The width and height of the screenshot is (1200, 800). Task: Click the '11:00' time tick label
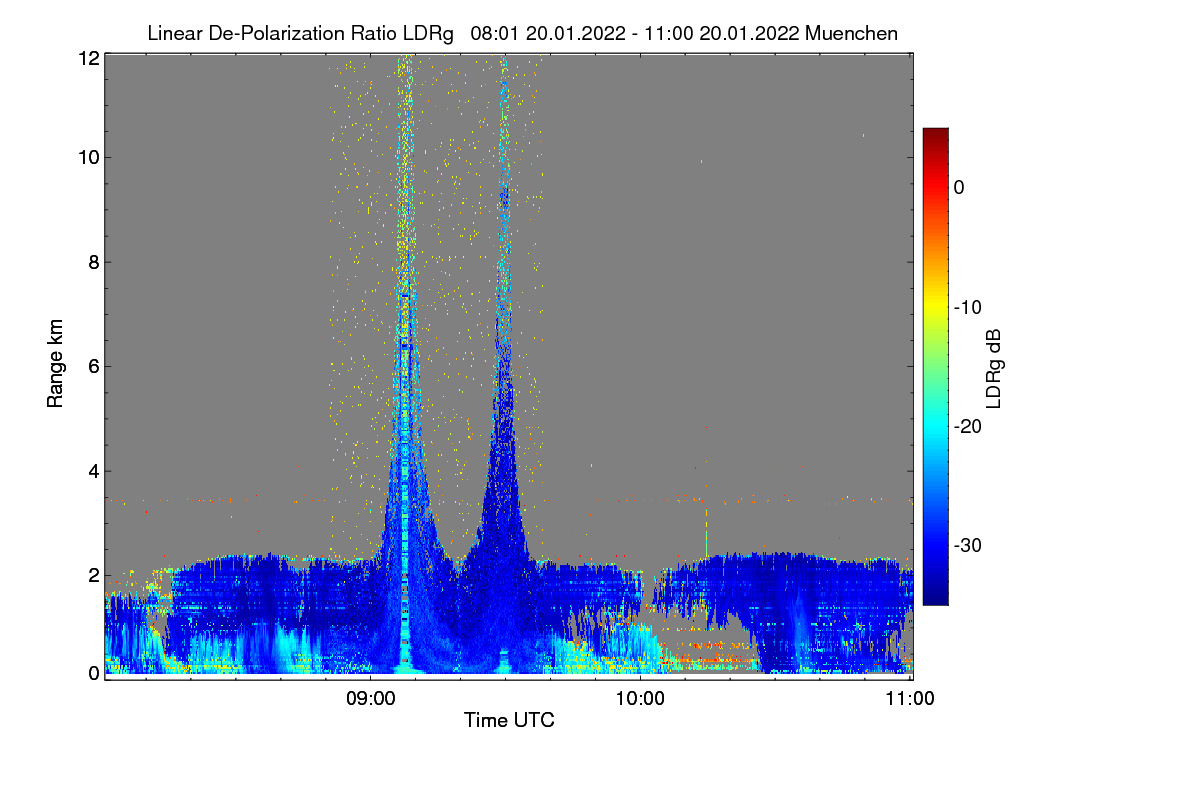910,699
